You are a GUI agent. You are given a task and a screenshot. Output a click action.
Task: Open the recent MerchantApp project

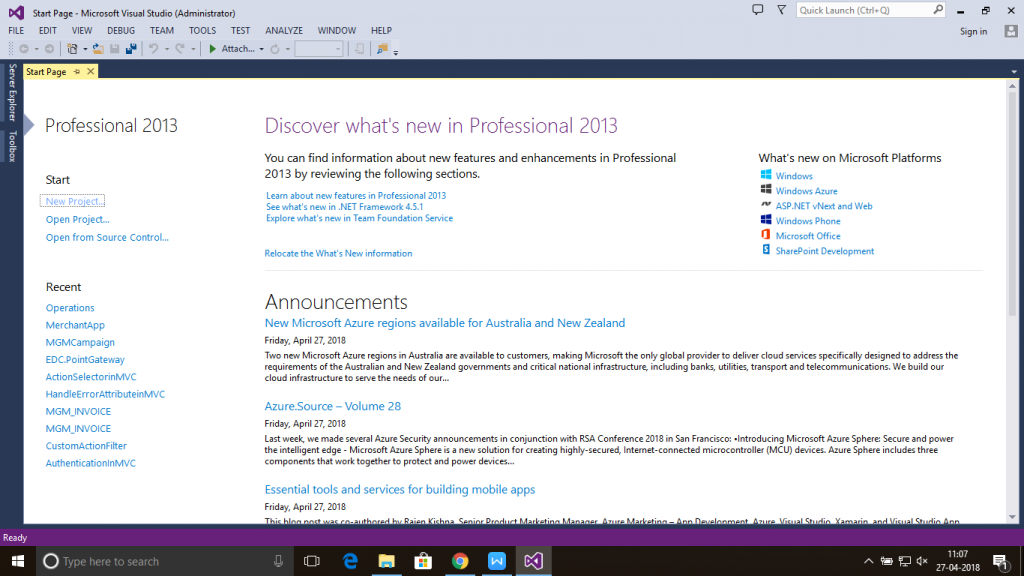pos(75,325)
